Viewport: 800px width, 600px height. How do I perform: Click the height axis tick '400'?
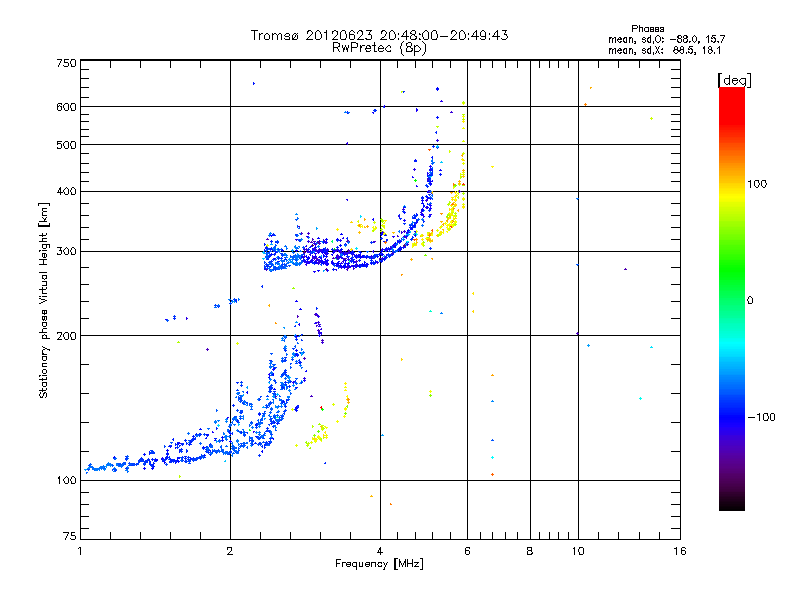(x=66, y=191)
